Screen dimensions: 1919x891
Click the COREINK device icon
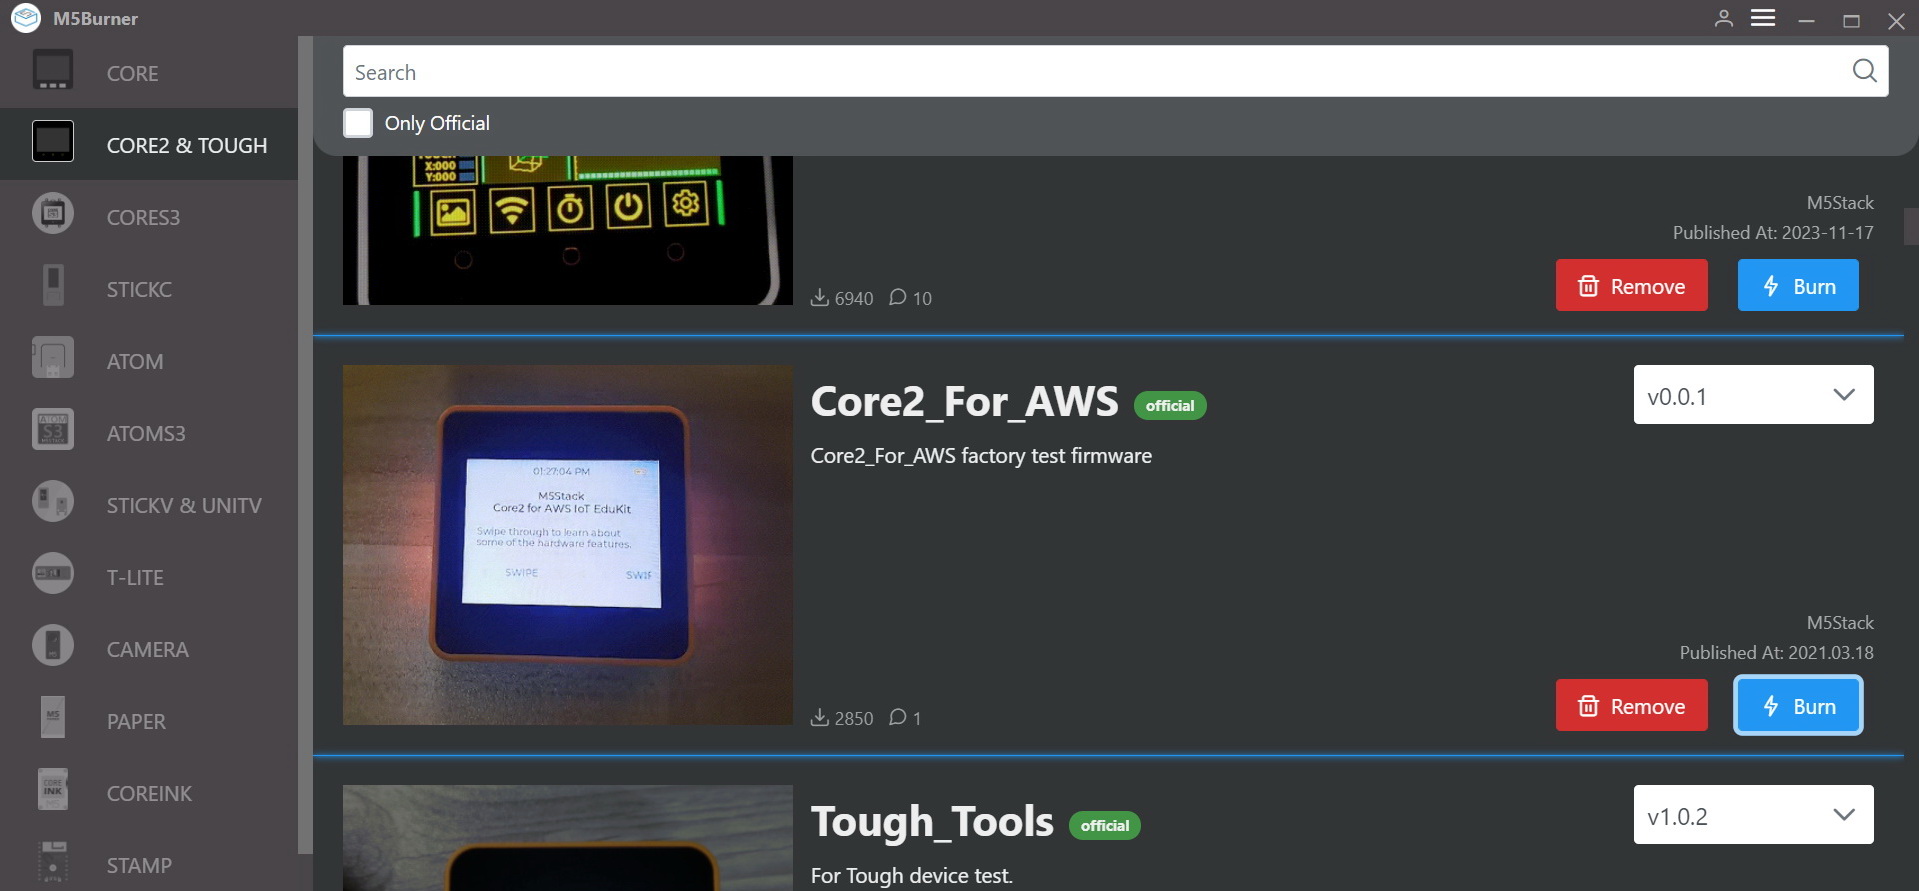tap(53, 791)
